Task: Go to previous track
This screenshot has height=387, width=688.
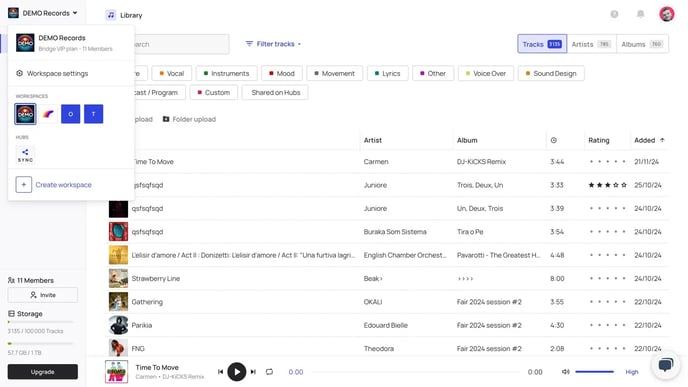Action: click(x=220, y=372)
